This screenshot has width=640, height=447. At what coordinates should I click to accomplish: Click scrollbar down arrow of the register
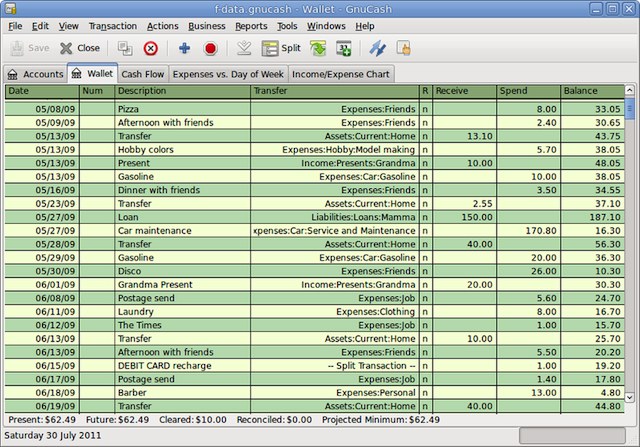point(629,397)
